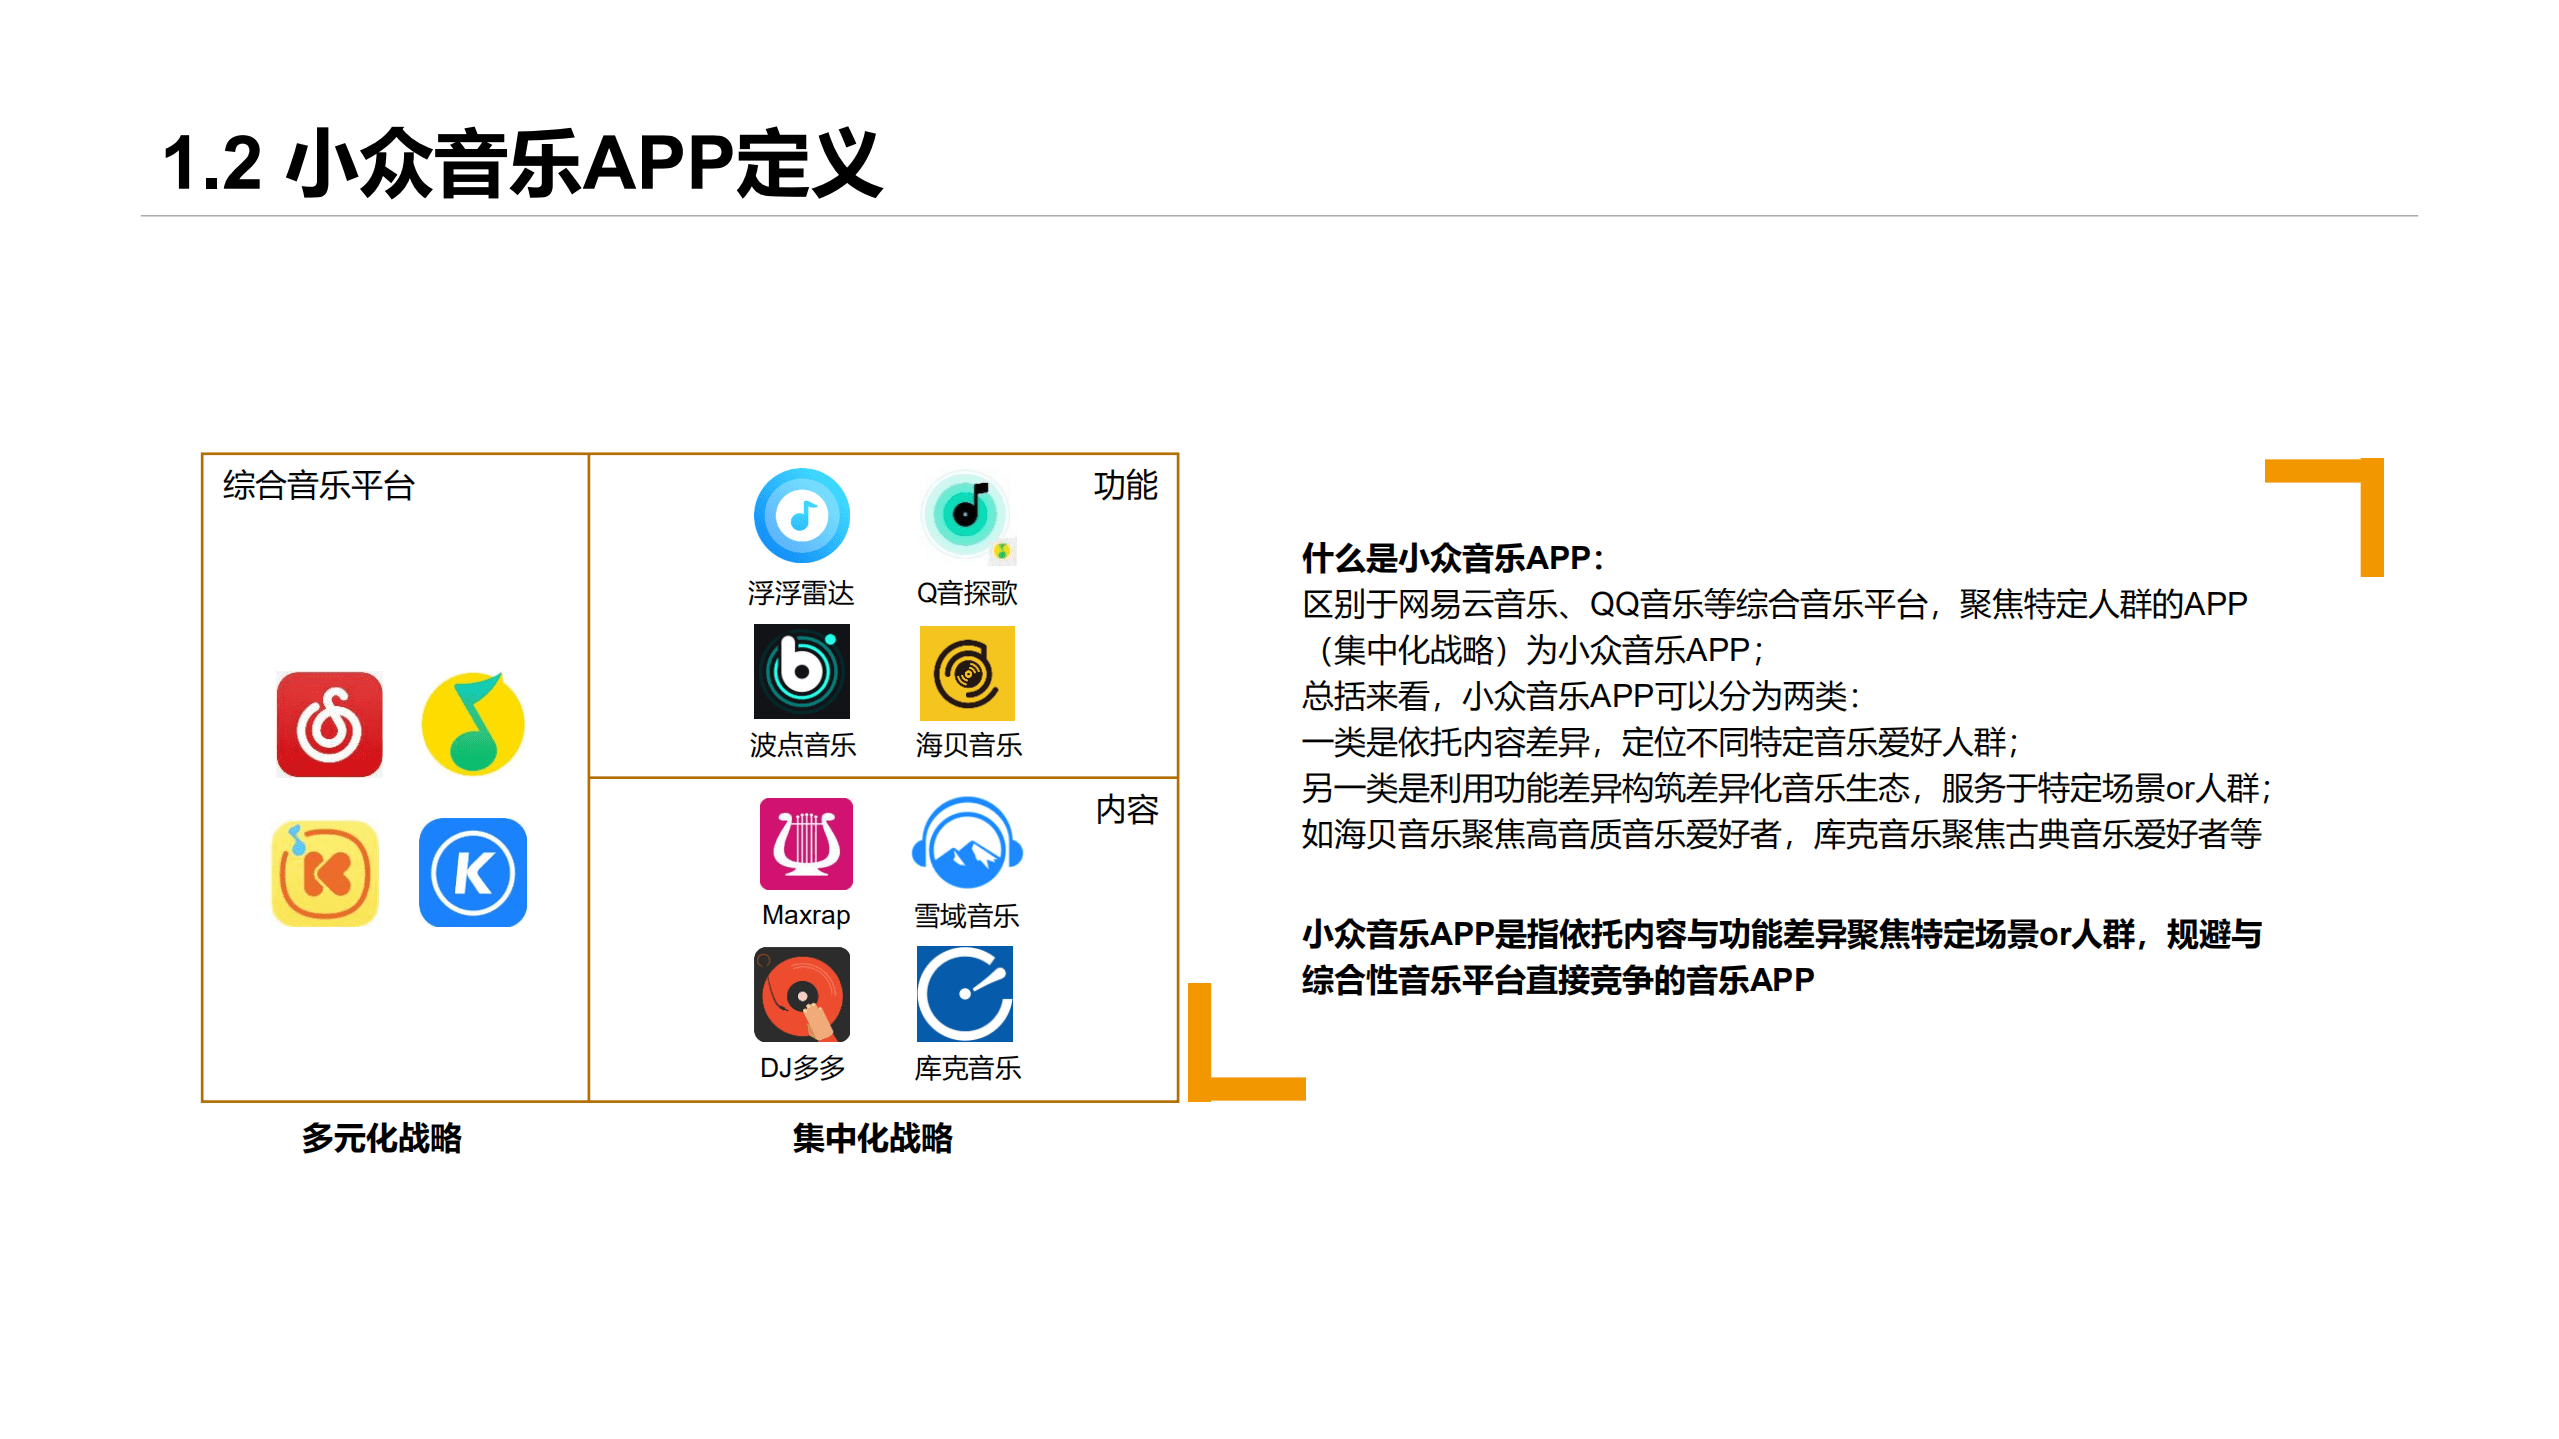
Task: Select the 浮浮雷达 app icon
Action: pos(802,516)
